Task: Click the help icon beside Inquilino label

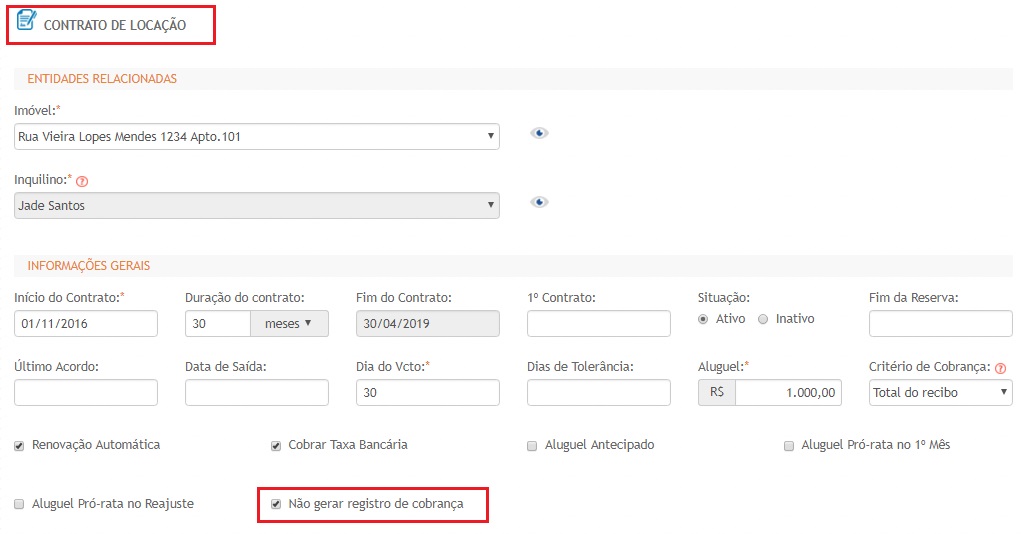Action: 82,181
